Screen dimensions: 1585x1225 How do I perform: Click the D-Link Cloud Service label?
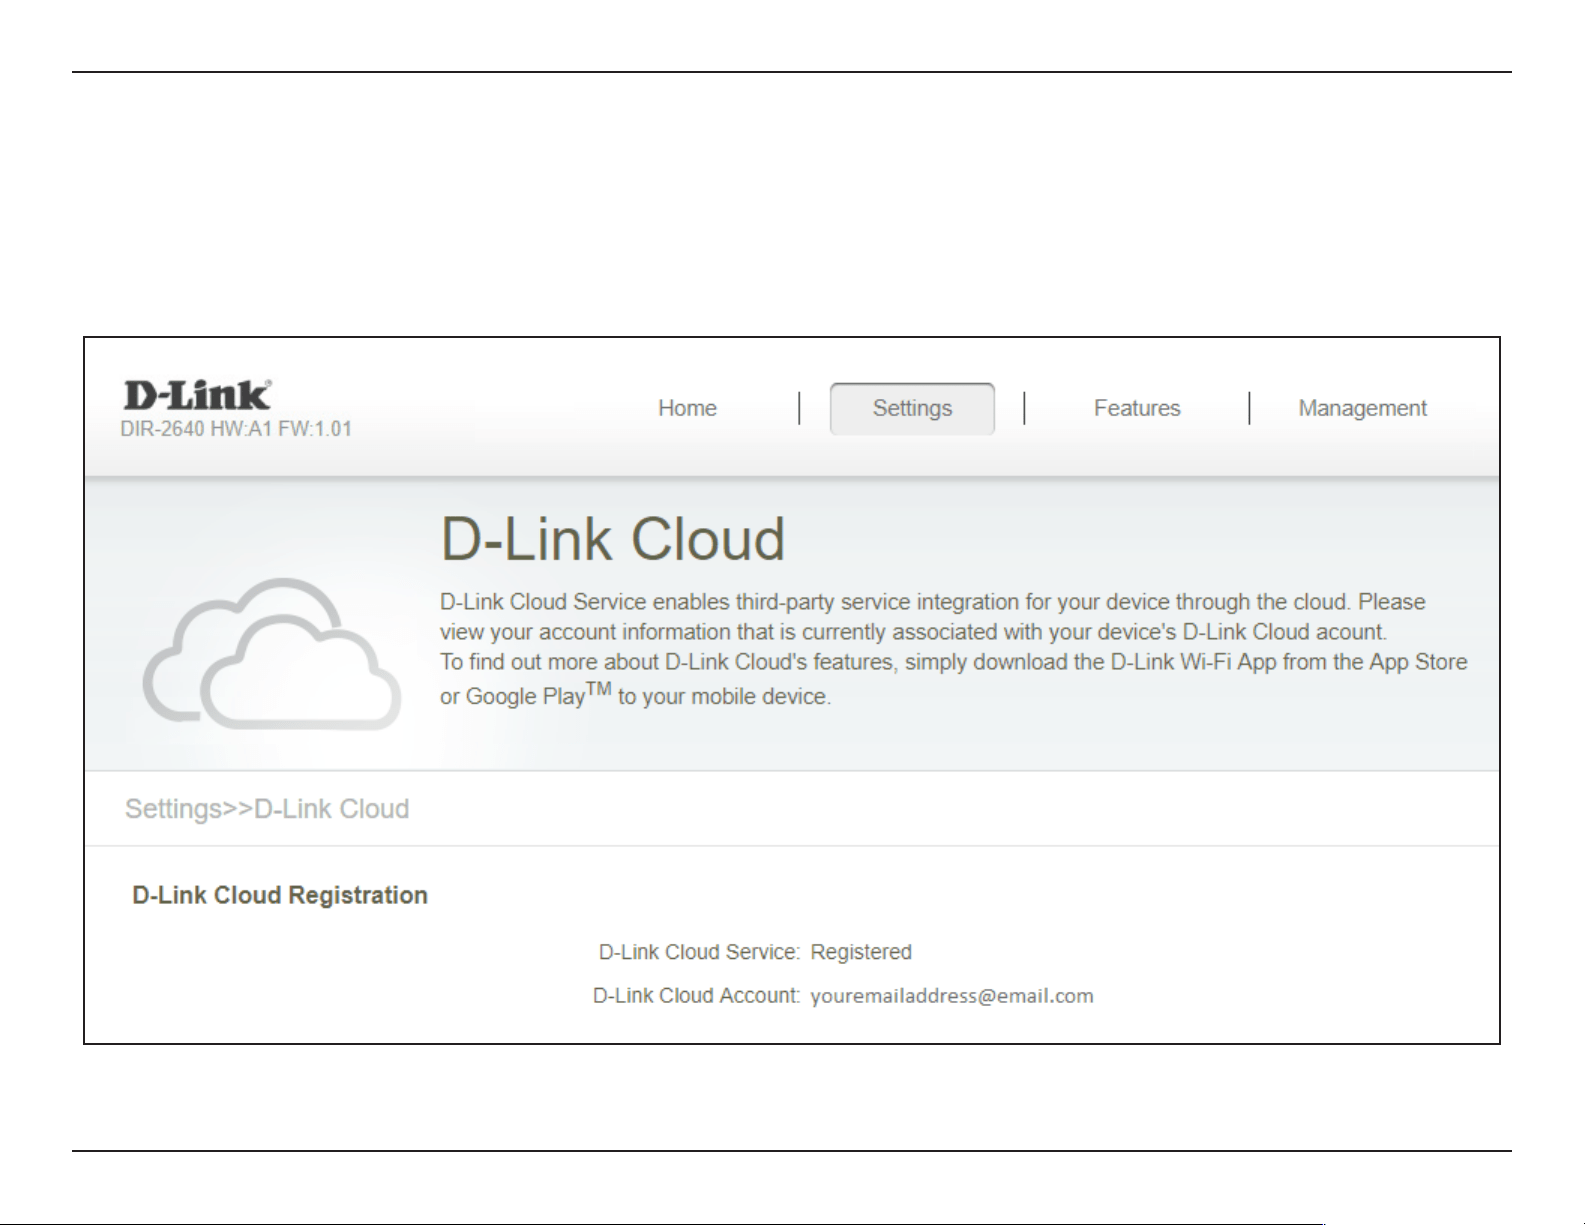699,952
